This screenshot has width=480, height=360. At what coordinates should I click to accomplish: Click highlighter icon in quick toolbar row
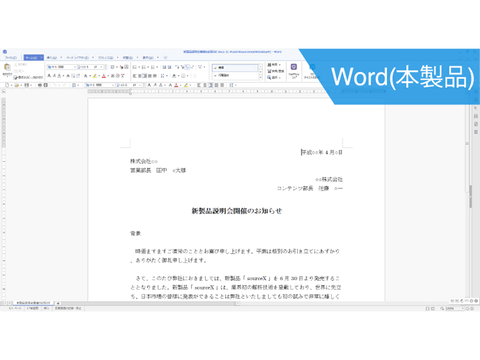[186, 85]
